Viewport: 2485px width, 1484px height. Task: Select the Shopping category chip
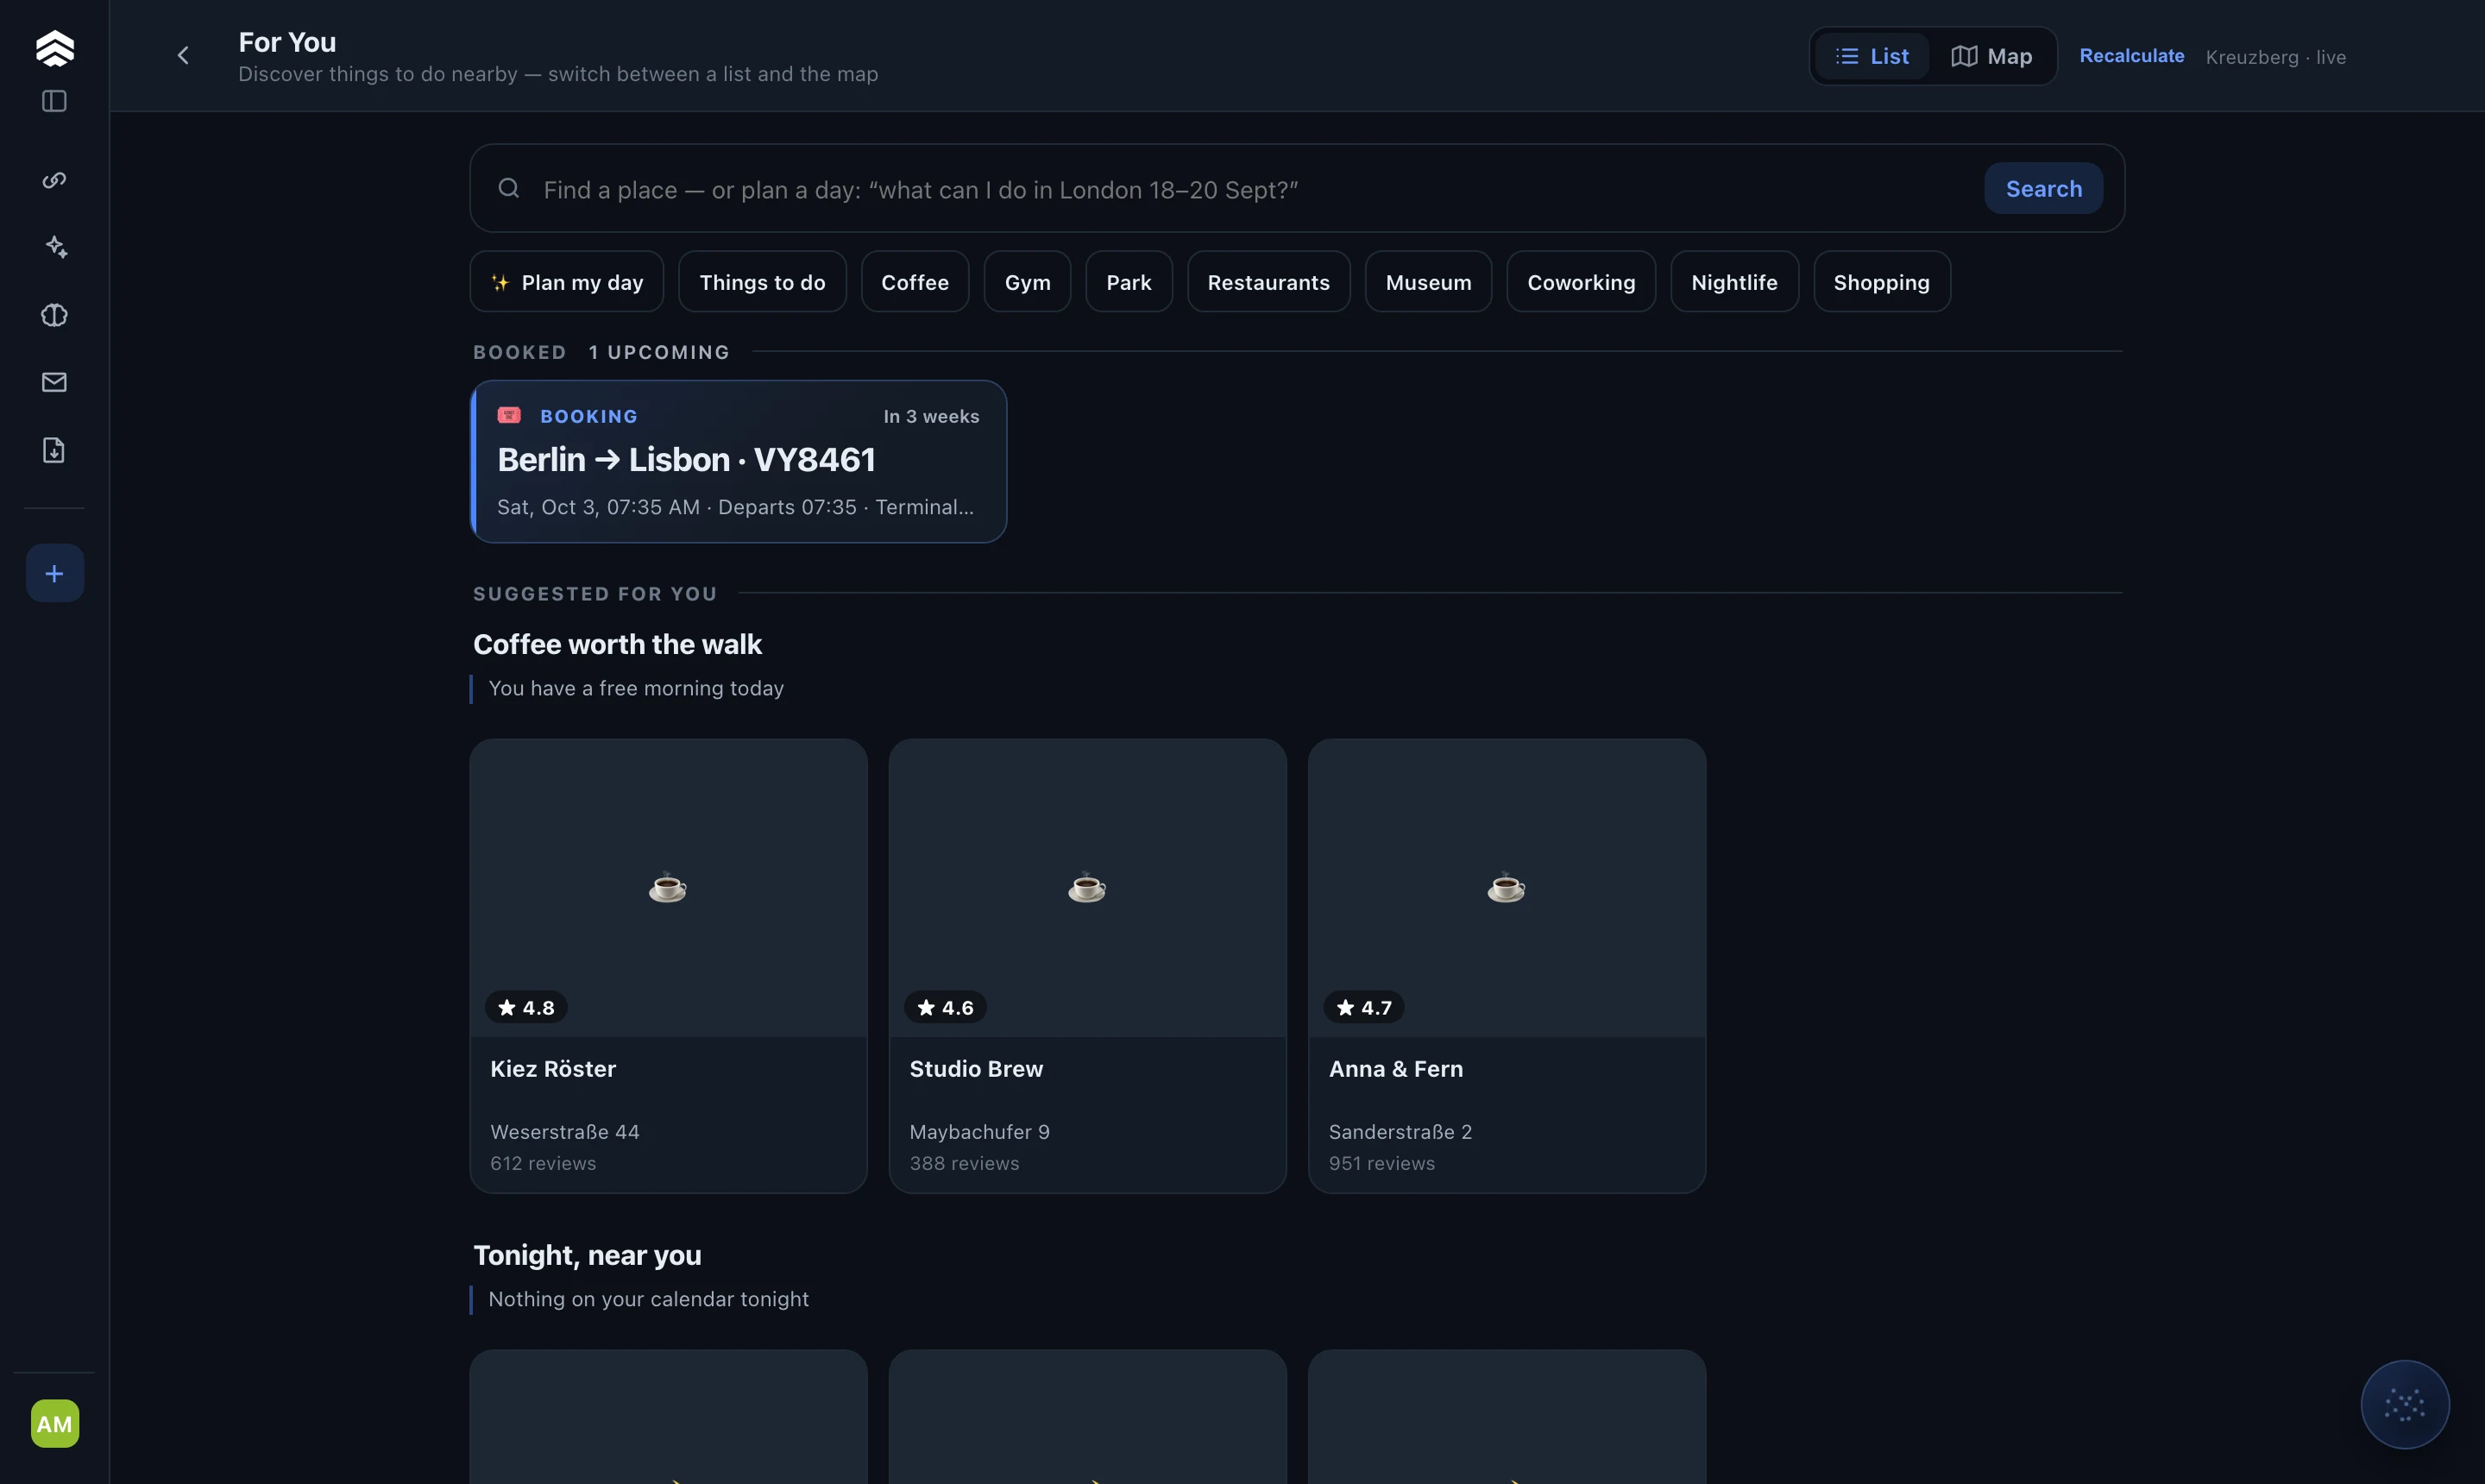click(x=1882, y=282)
